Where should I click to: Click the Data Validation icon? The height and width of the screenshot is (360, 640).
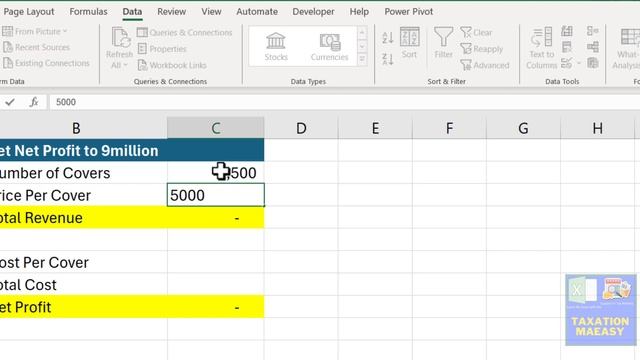coord(567,63)
